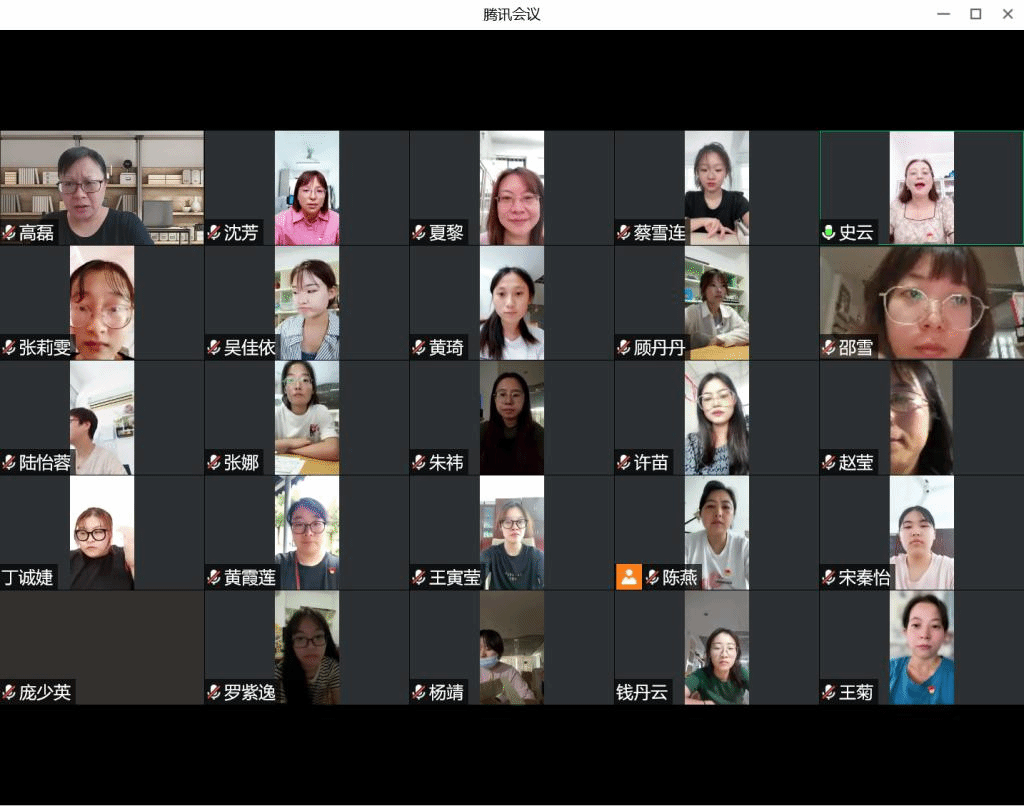Viewport: 1024px width, 806px height.
Task: Click the muted mic icon beside 高磊
Action: [x=9, y=233]
